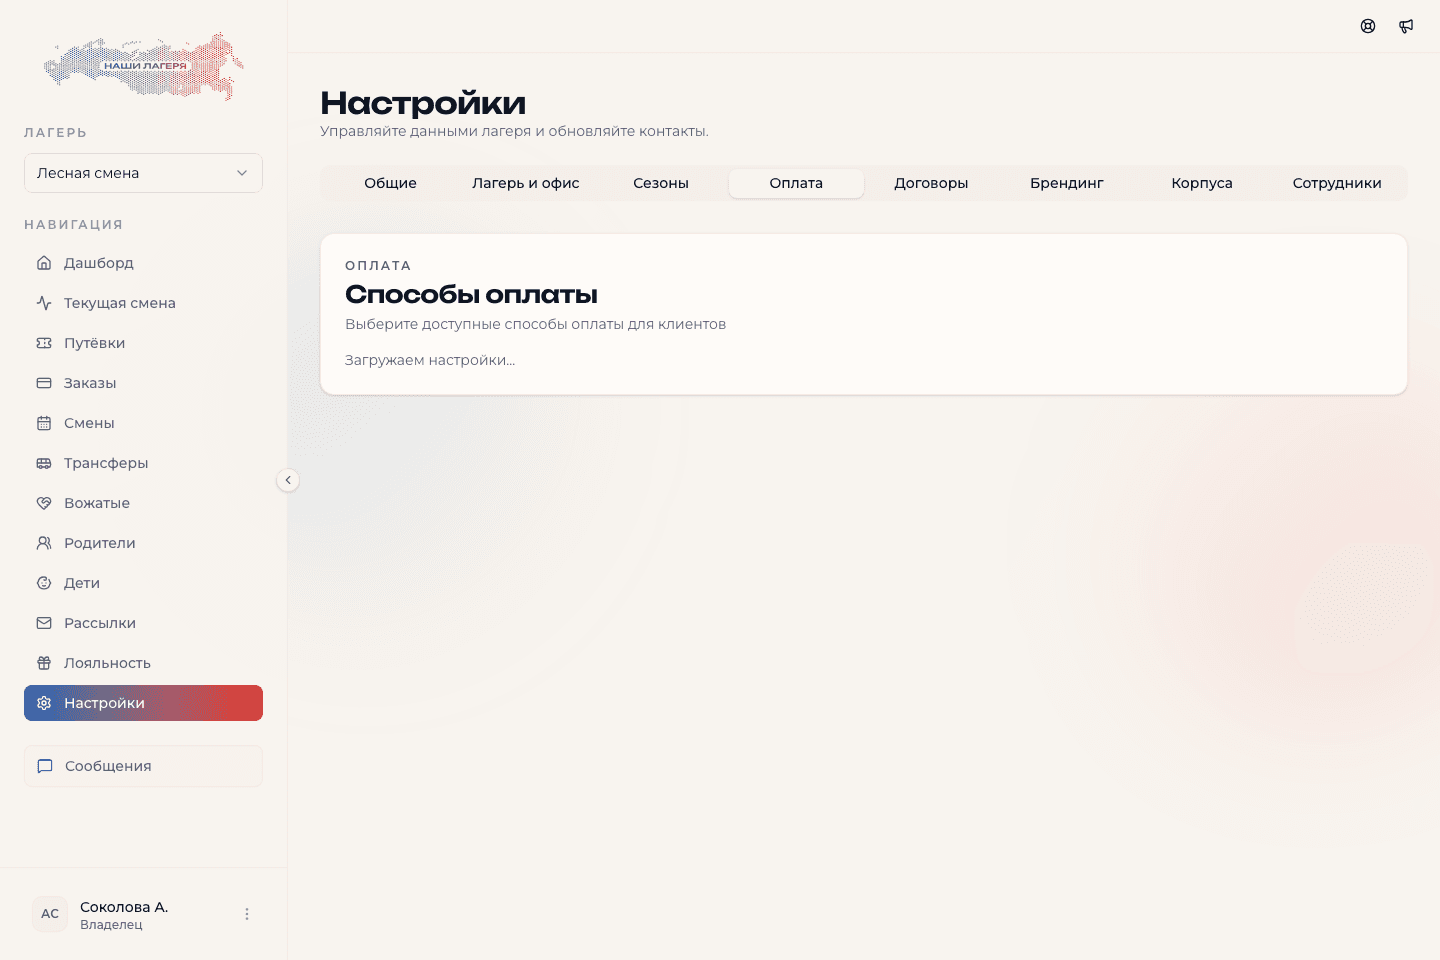The image size is (1440, 960).
Task: Click the Настройки gear icon
Action: click(x=44, y=703)
